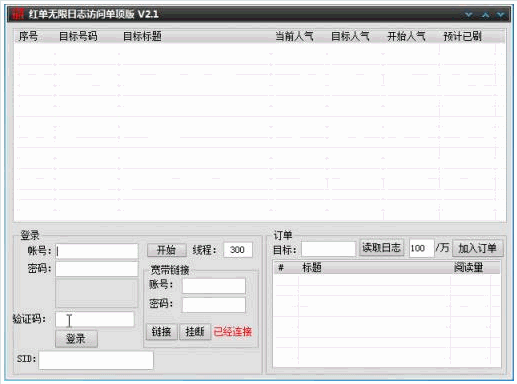
Task: Click the middle up-arrow title bar icon
Action: (486, 15)
